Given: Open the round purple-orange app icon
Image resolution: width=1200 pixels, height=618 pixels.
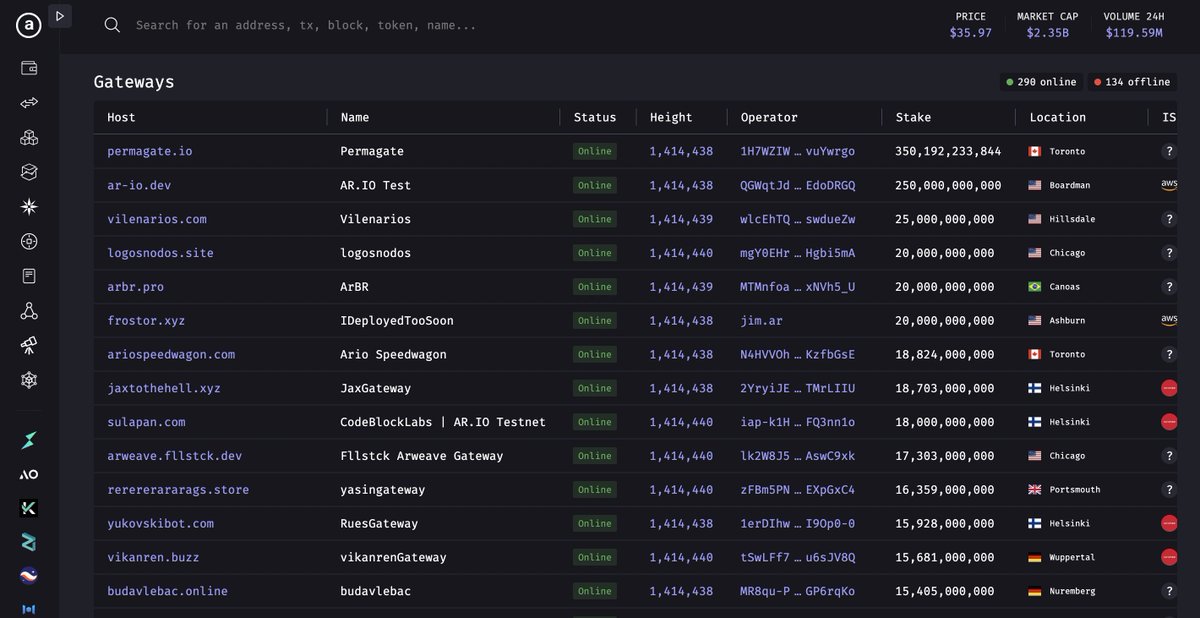Looking at the screenshot, I should [29, 576].
